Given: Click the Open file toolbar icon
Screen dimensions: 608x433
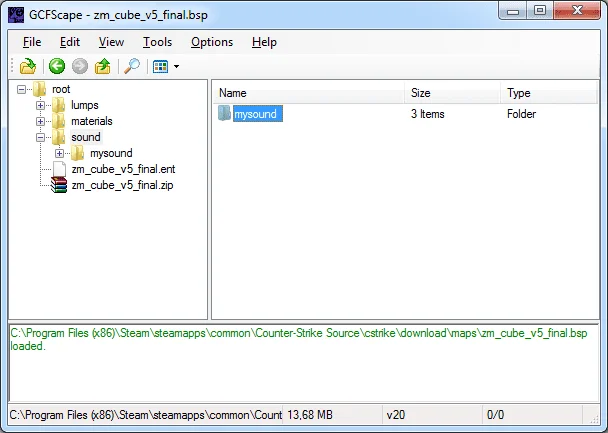Looking at the screenshot, I should (29, 67).
